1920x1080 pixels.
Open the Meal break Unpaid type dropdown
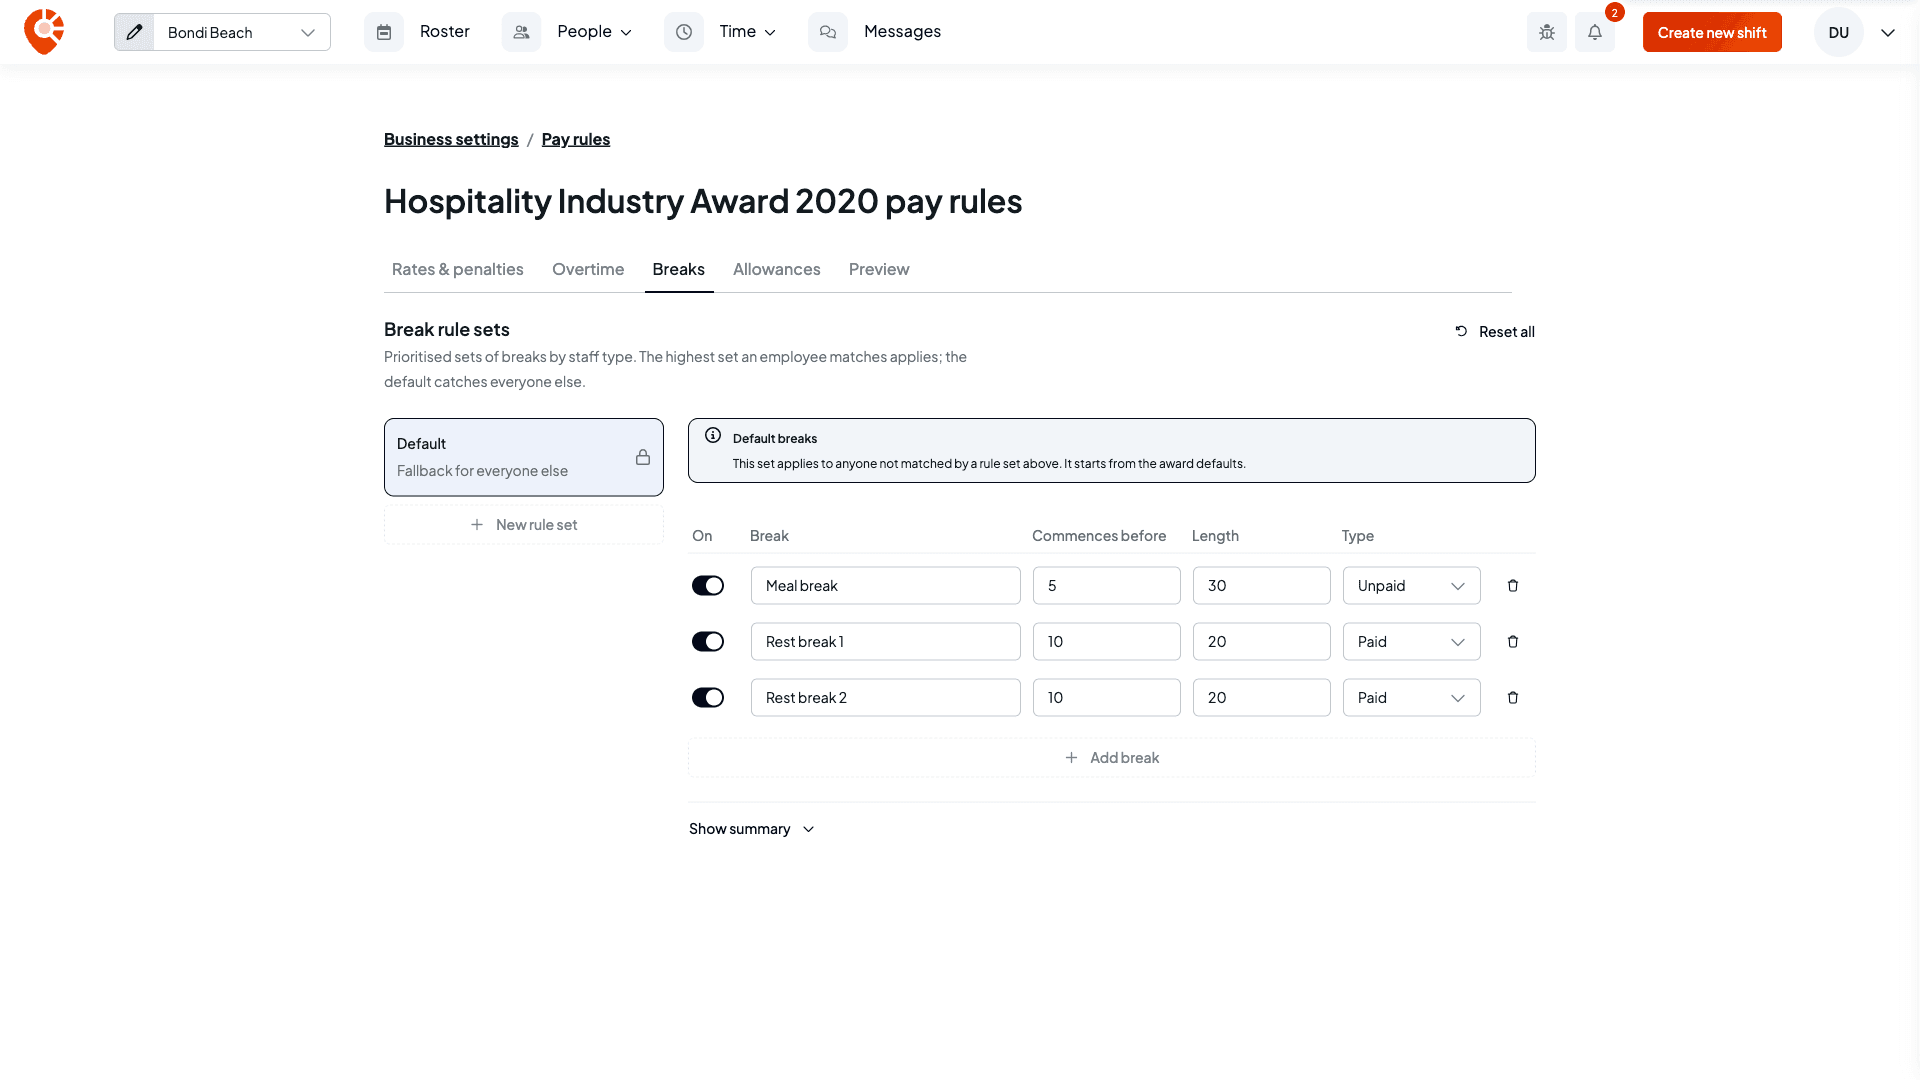pyautogui.click(x=1411, y=586)
